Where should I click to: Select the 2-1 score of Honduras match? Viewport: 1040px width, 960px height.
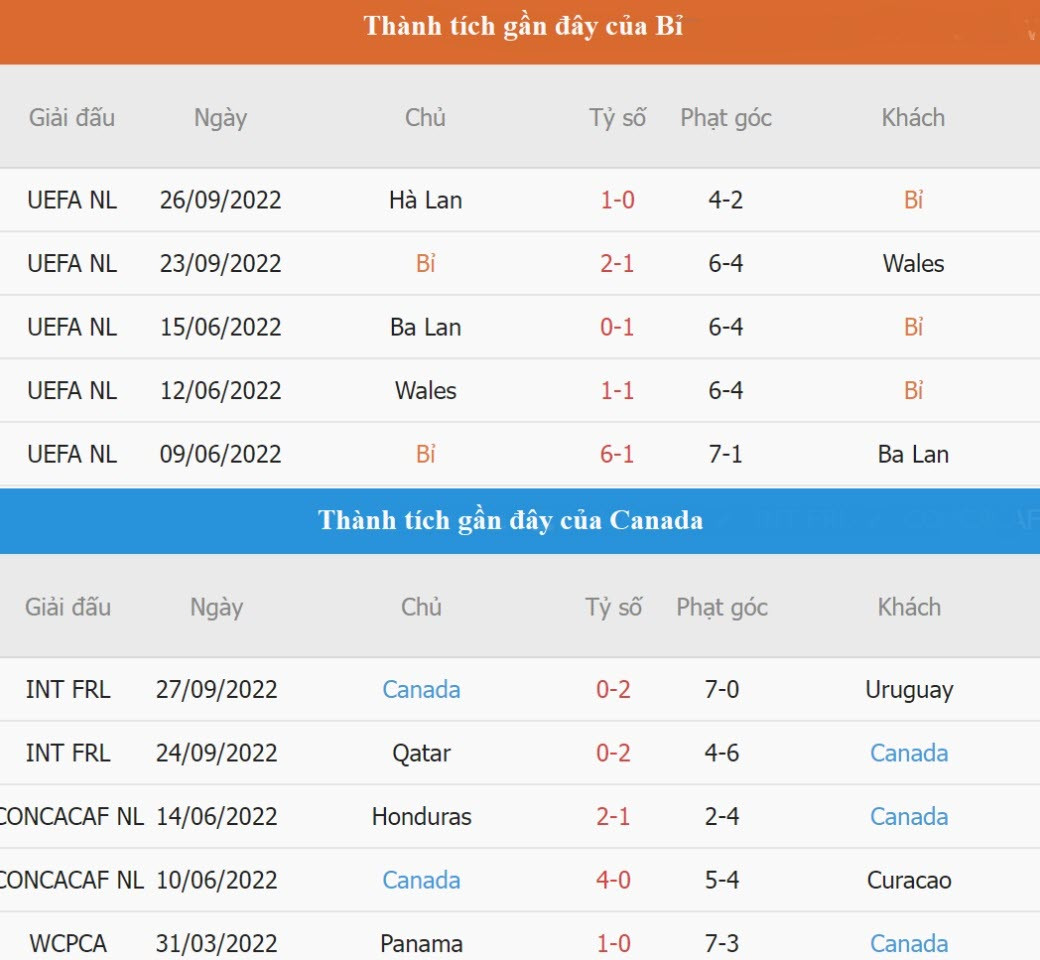click(613, 817)
